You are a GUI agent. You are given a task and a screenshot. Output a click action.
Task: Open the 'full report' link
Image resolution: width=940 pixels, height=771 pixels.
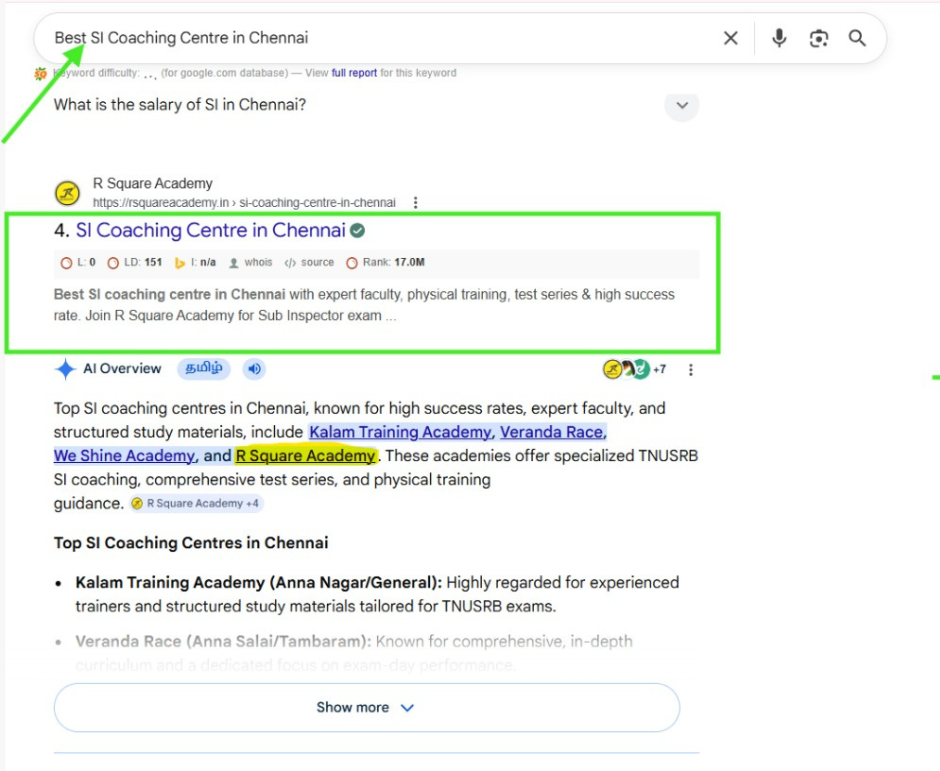coord(354,73)
